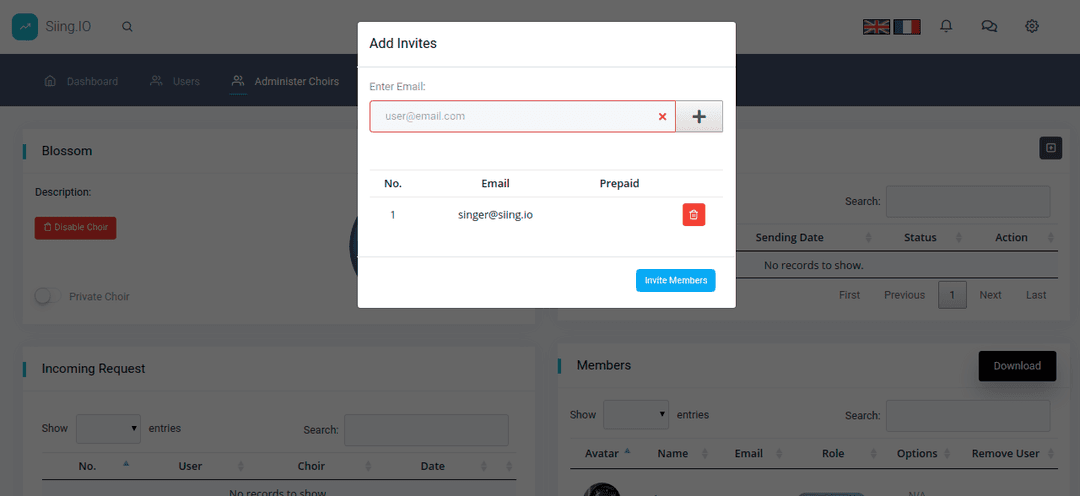Click the Siing.IO logo icon
Viewport: 1080px width, 496px height.
[x=25, y=27]
